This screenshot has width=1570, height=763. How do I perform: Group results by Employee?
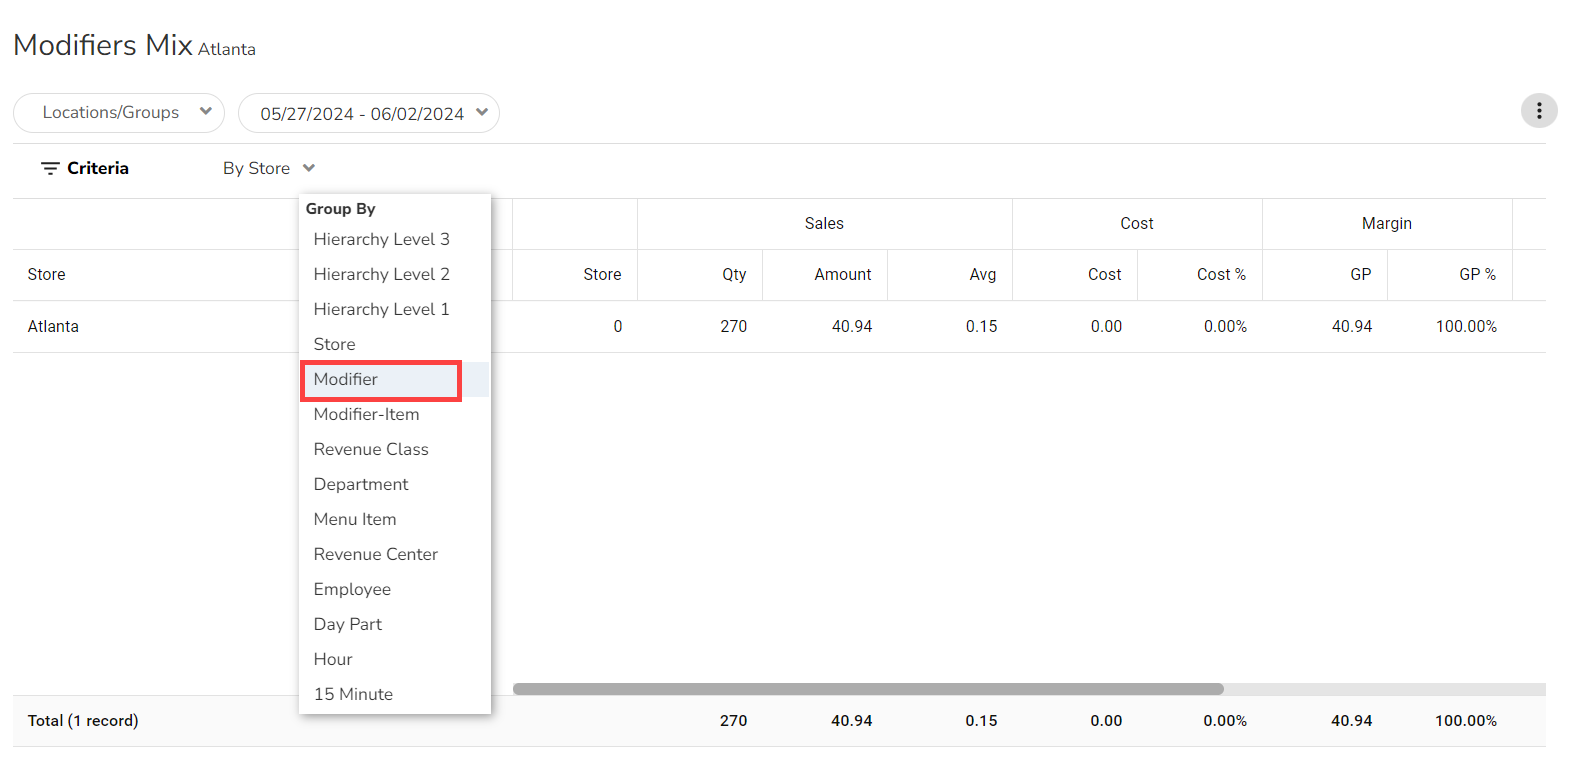tap(352, 589)
